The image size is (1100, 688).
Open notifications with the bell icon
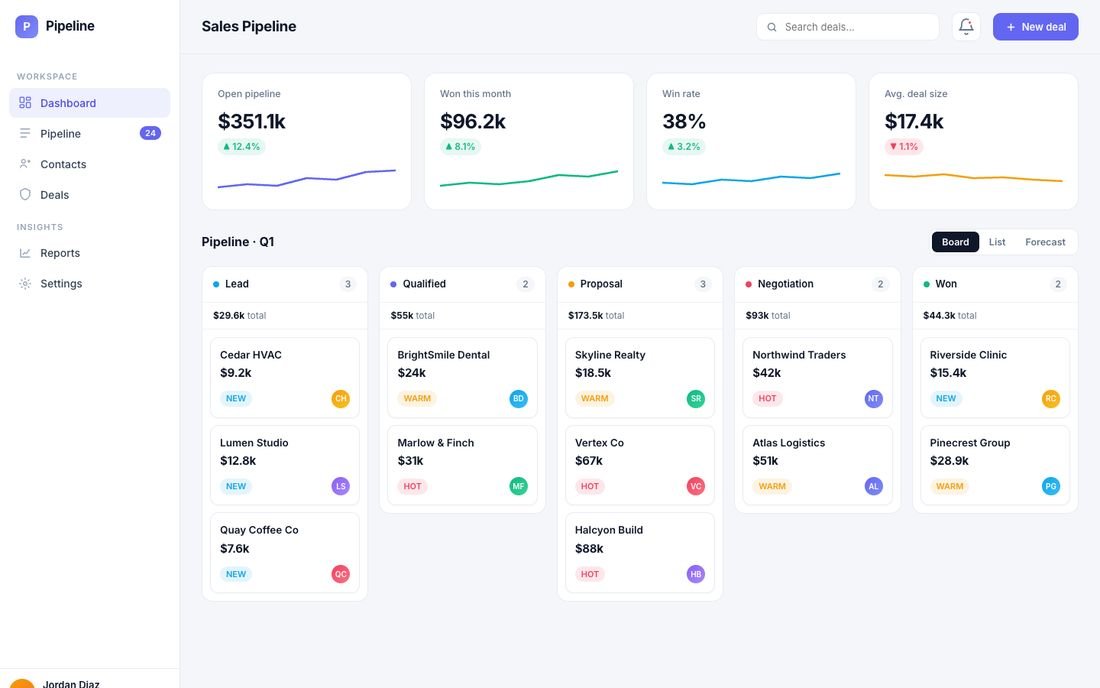tap(966, 27)
